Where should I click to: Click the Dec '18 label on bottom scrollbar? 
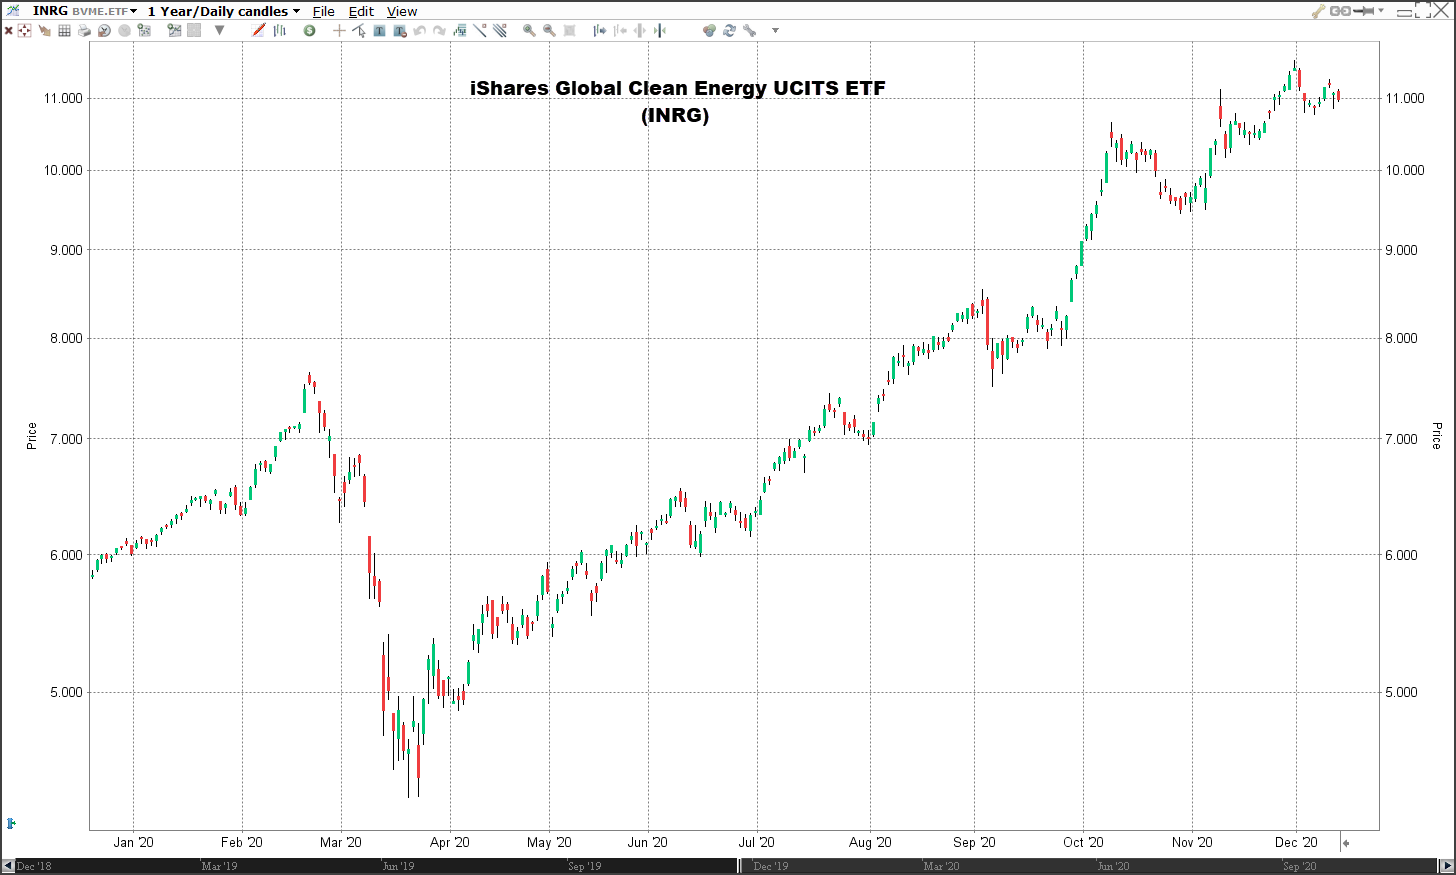coord(34,866)
